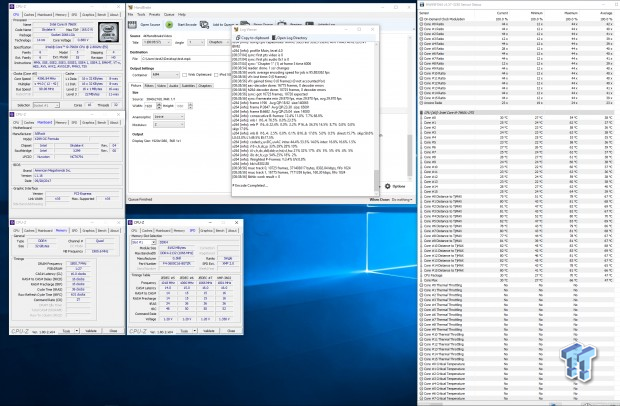620x406 pixels.
Task: Open the Modulus dropdown on the Picture tab
Action: pos(168,125)
